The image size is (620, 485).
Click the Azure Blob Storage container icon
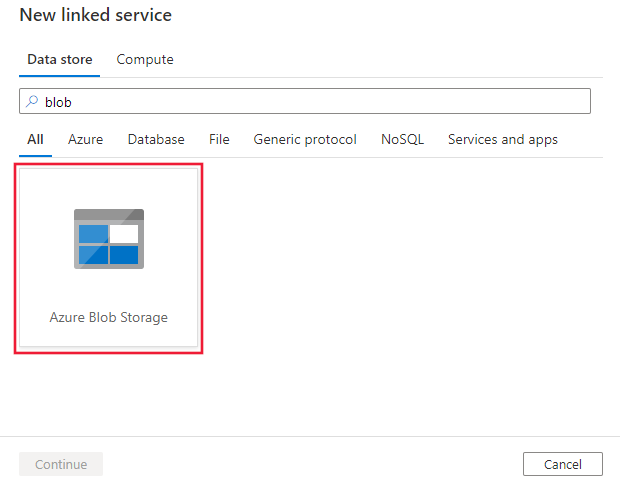[109, 238]
